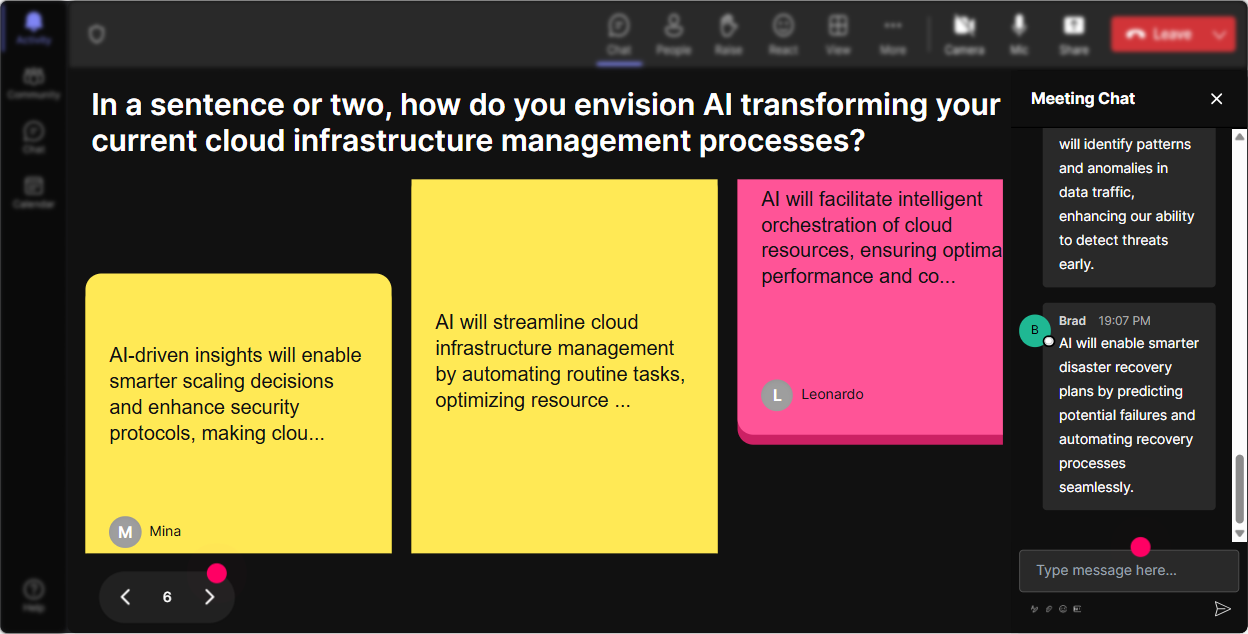Viewport: 1248px width, 634px height.
Task: Select Mina's yellow sticky note
Action: click(x=238, y=413)
